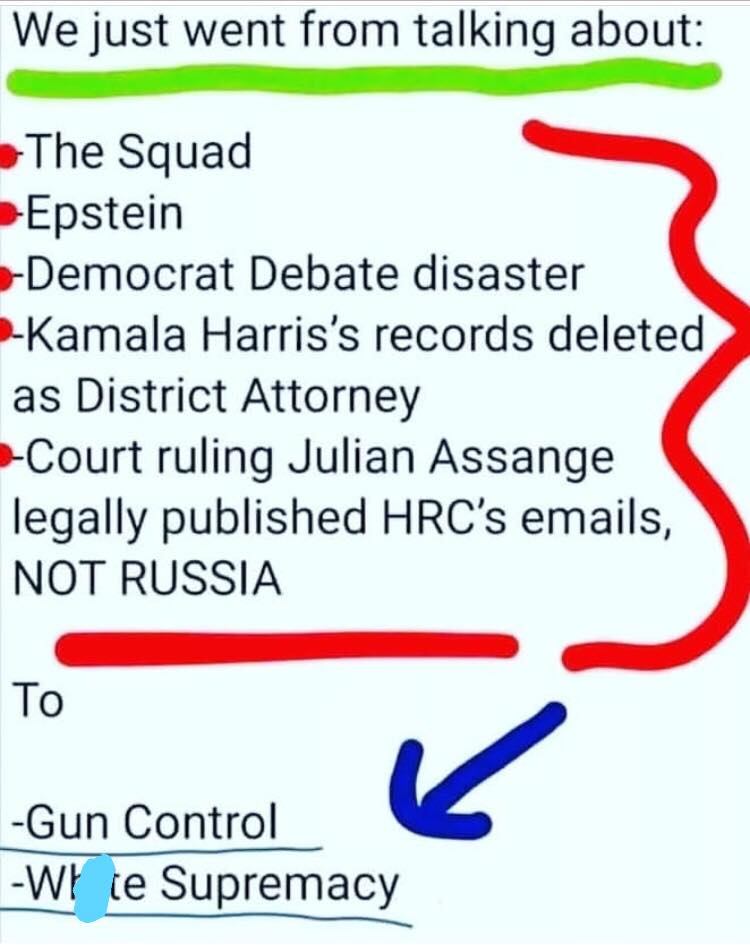Click the heading We just went from talking about
Viewport: 750px width, 945px height.
point(358,32)
